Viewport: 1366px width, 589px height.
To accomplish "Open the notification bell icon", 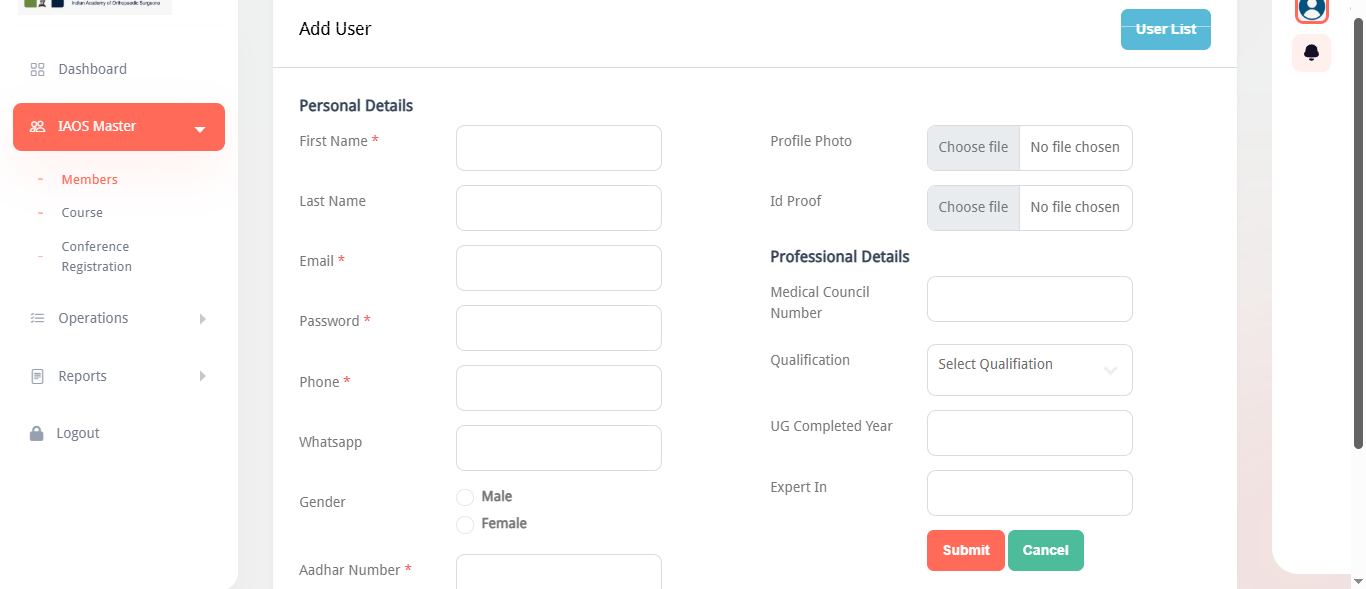I will [1312, 52].
